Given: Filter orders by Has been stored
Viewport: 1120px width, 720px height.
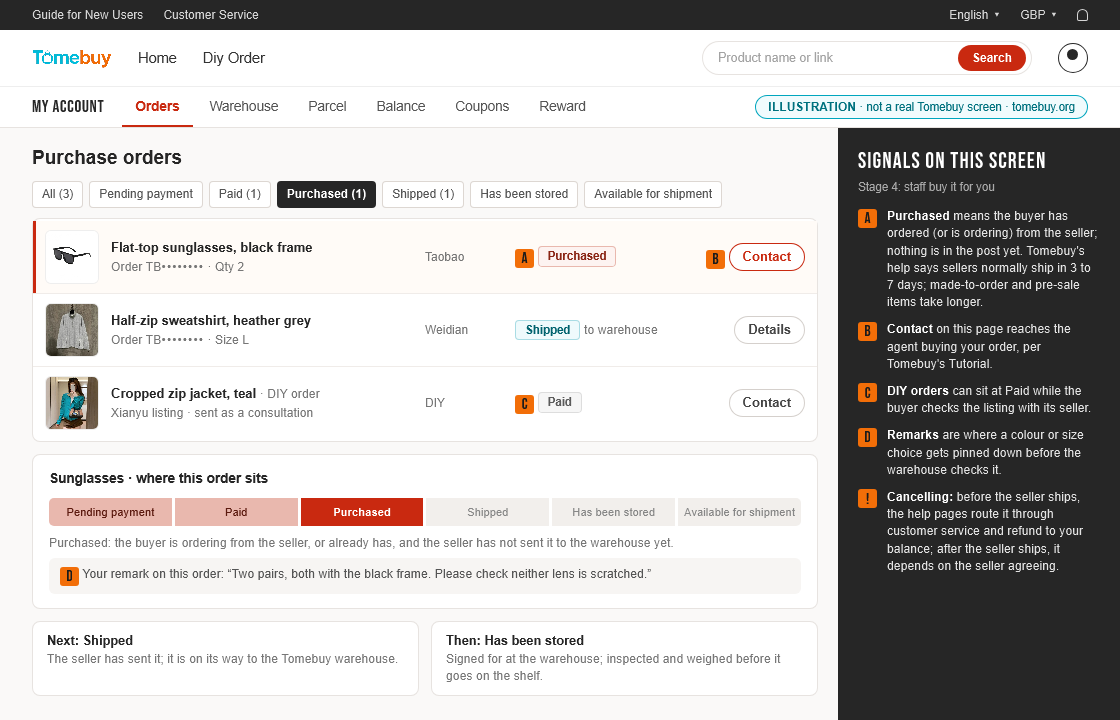Looking at the screenshot, I should [x=524, y=194].
